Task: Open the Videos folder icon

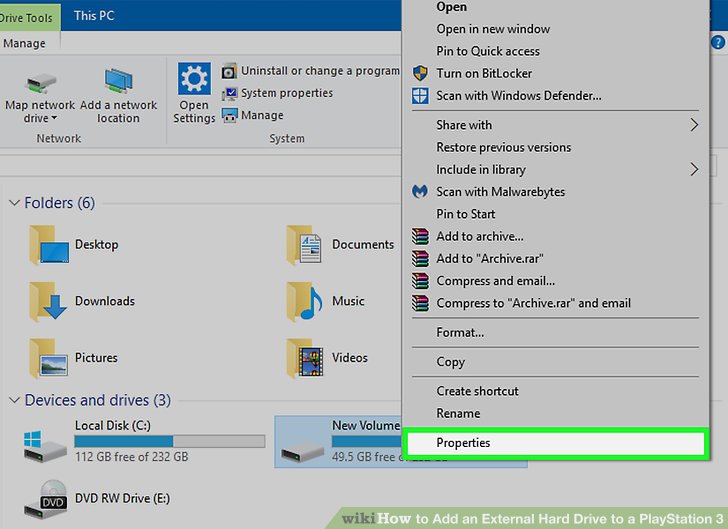Action: (305, 358)
